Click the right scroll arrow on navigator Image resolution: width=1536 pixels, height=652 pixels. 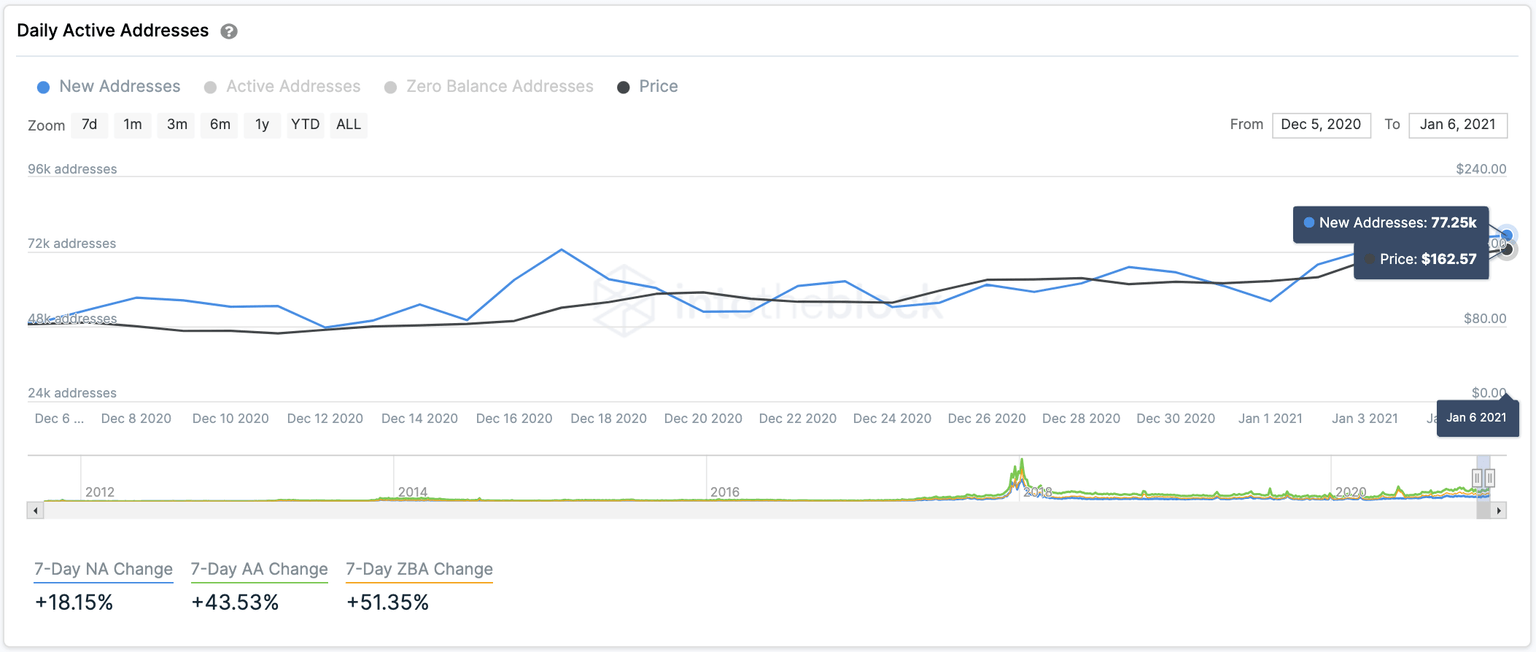[1497, 510]
